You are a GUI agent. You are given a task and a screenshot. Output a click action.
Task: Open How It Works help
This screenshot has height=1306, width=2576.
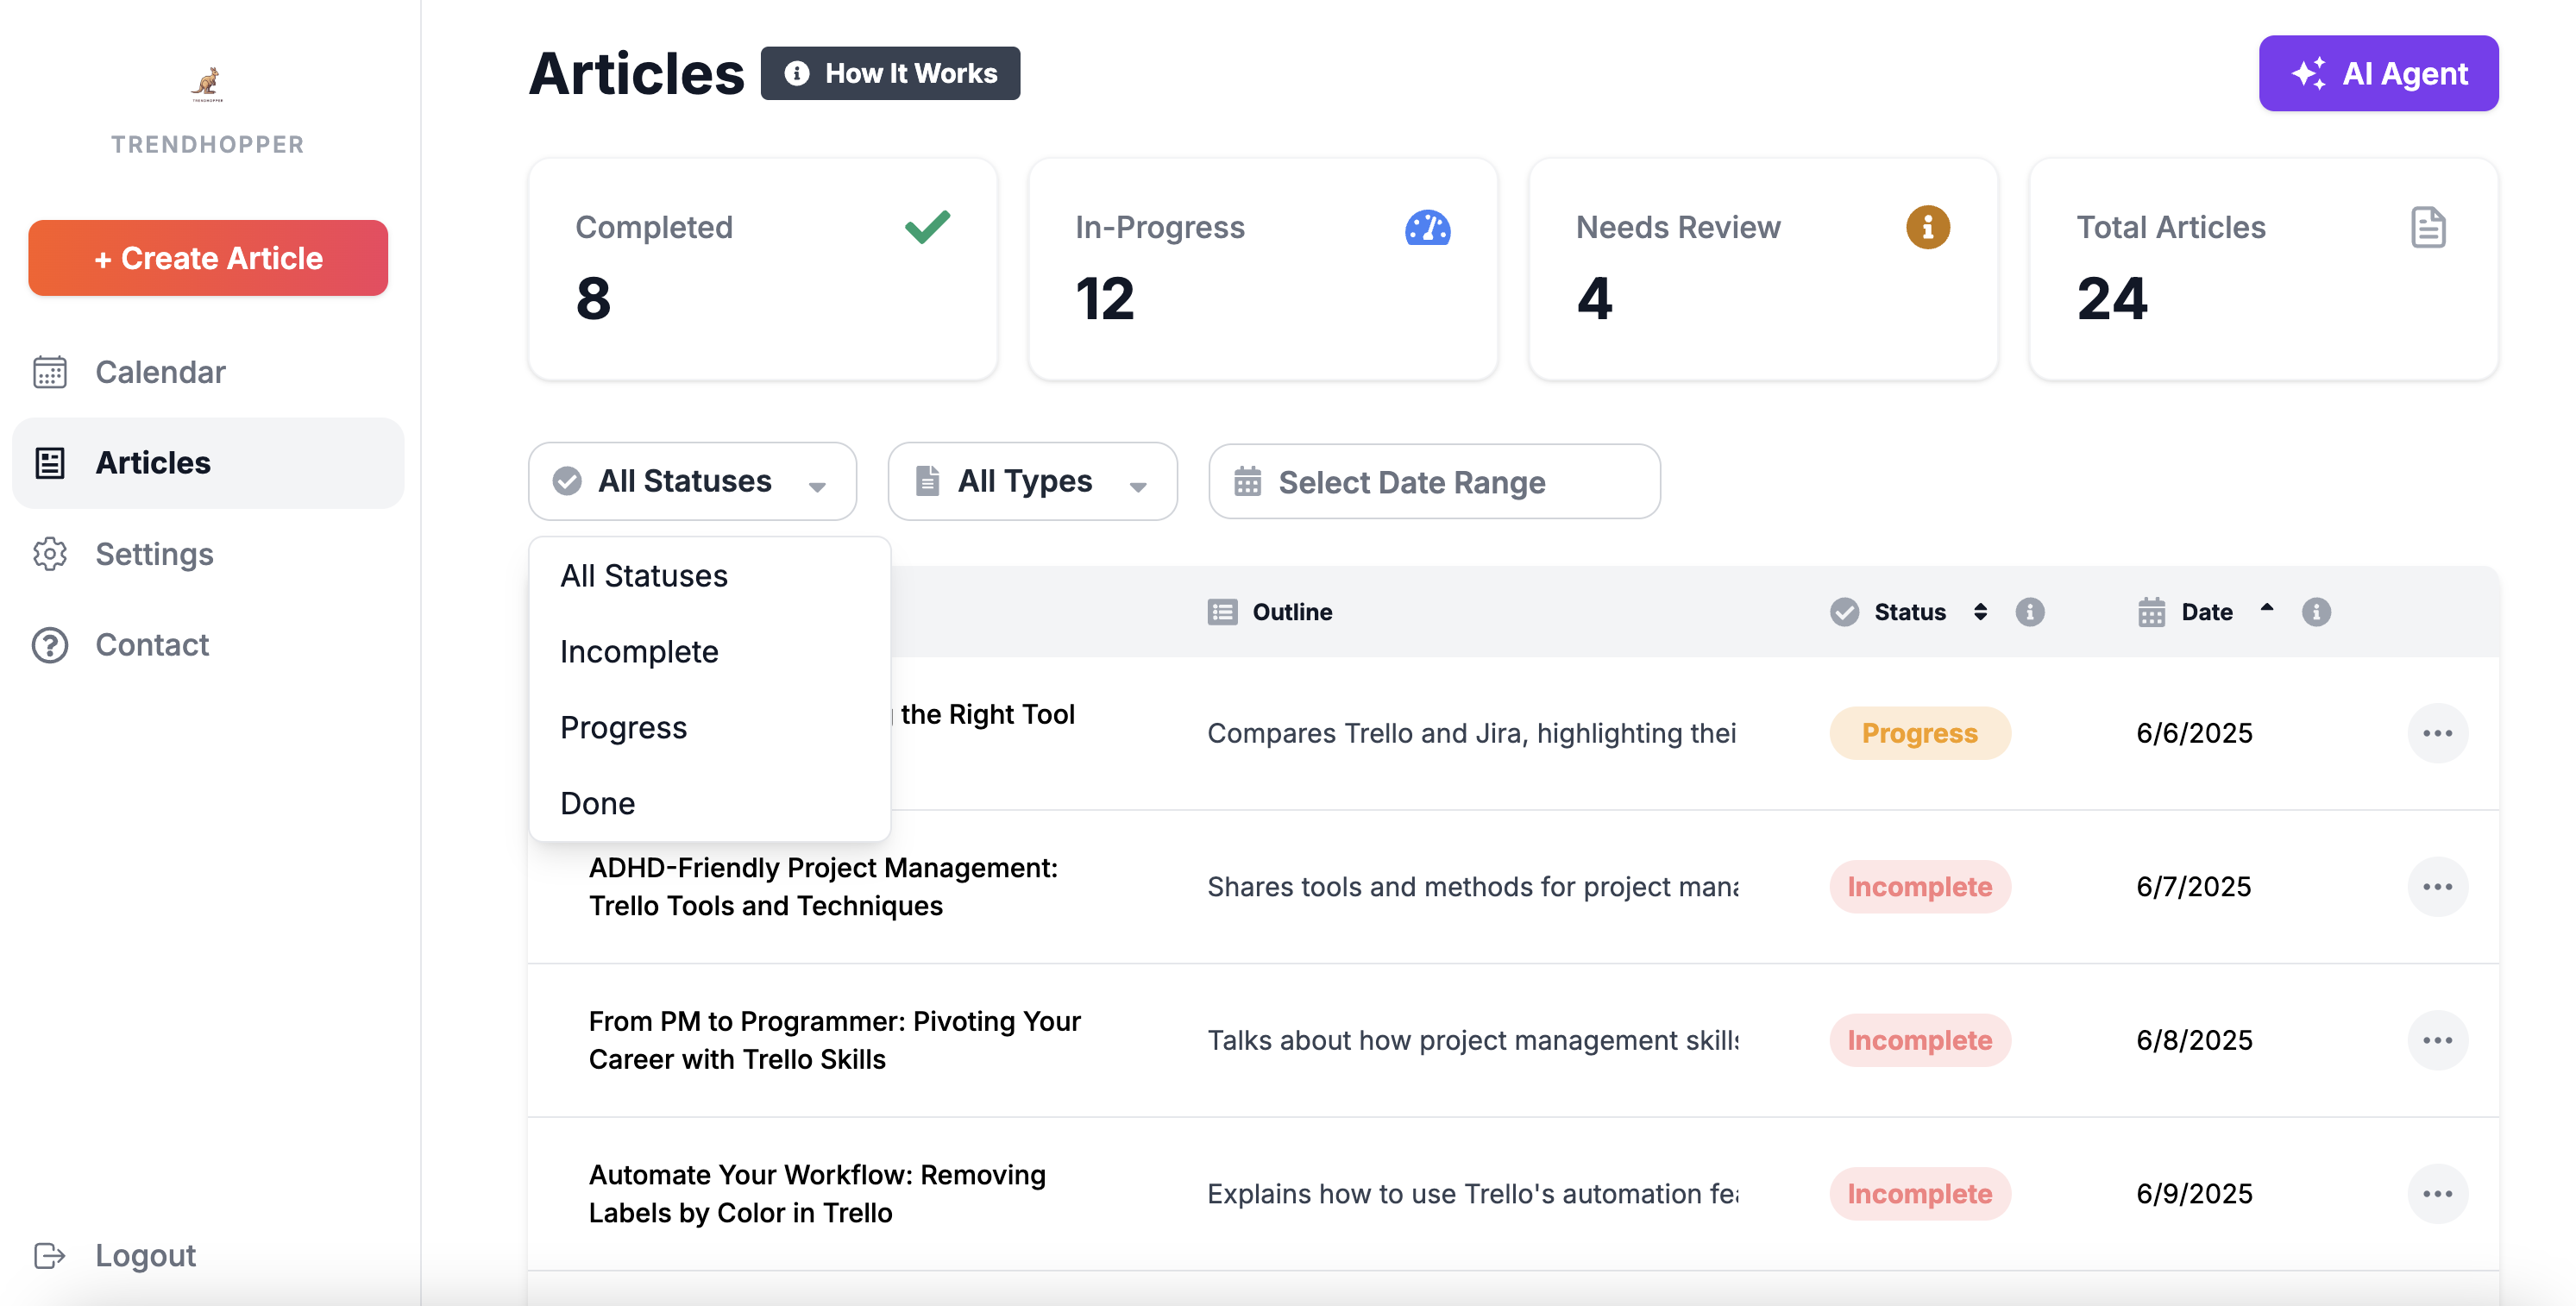pyautogui.click(x=890, y=73)
